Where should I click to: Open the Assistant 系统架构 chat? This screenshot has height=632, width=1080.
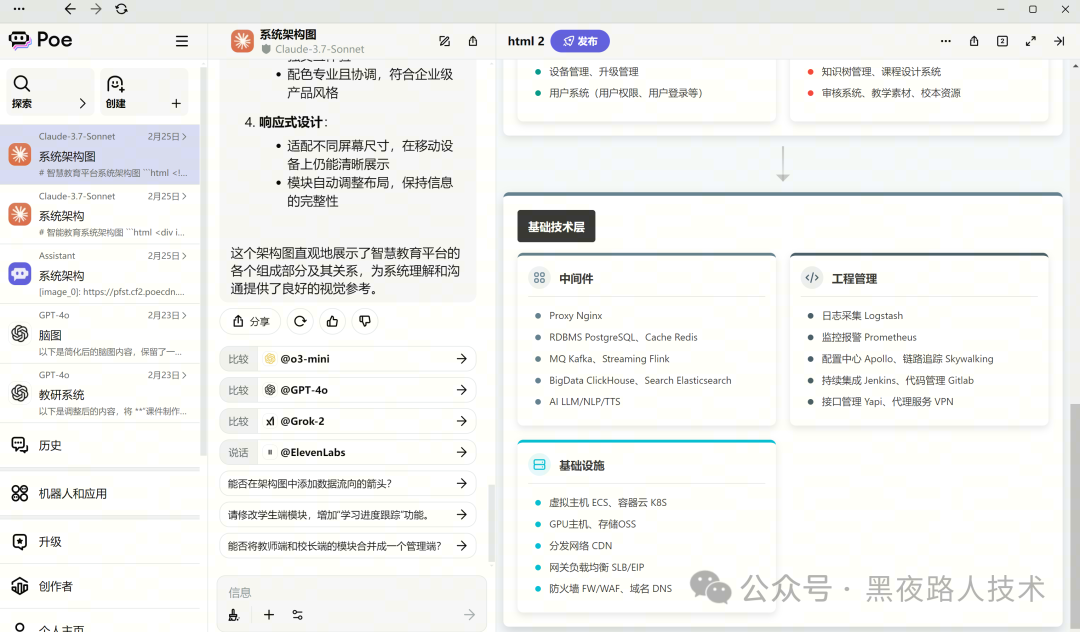[x=100, y=274]
